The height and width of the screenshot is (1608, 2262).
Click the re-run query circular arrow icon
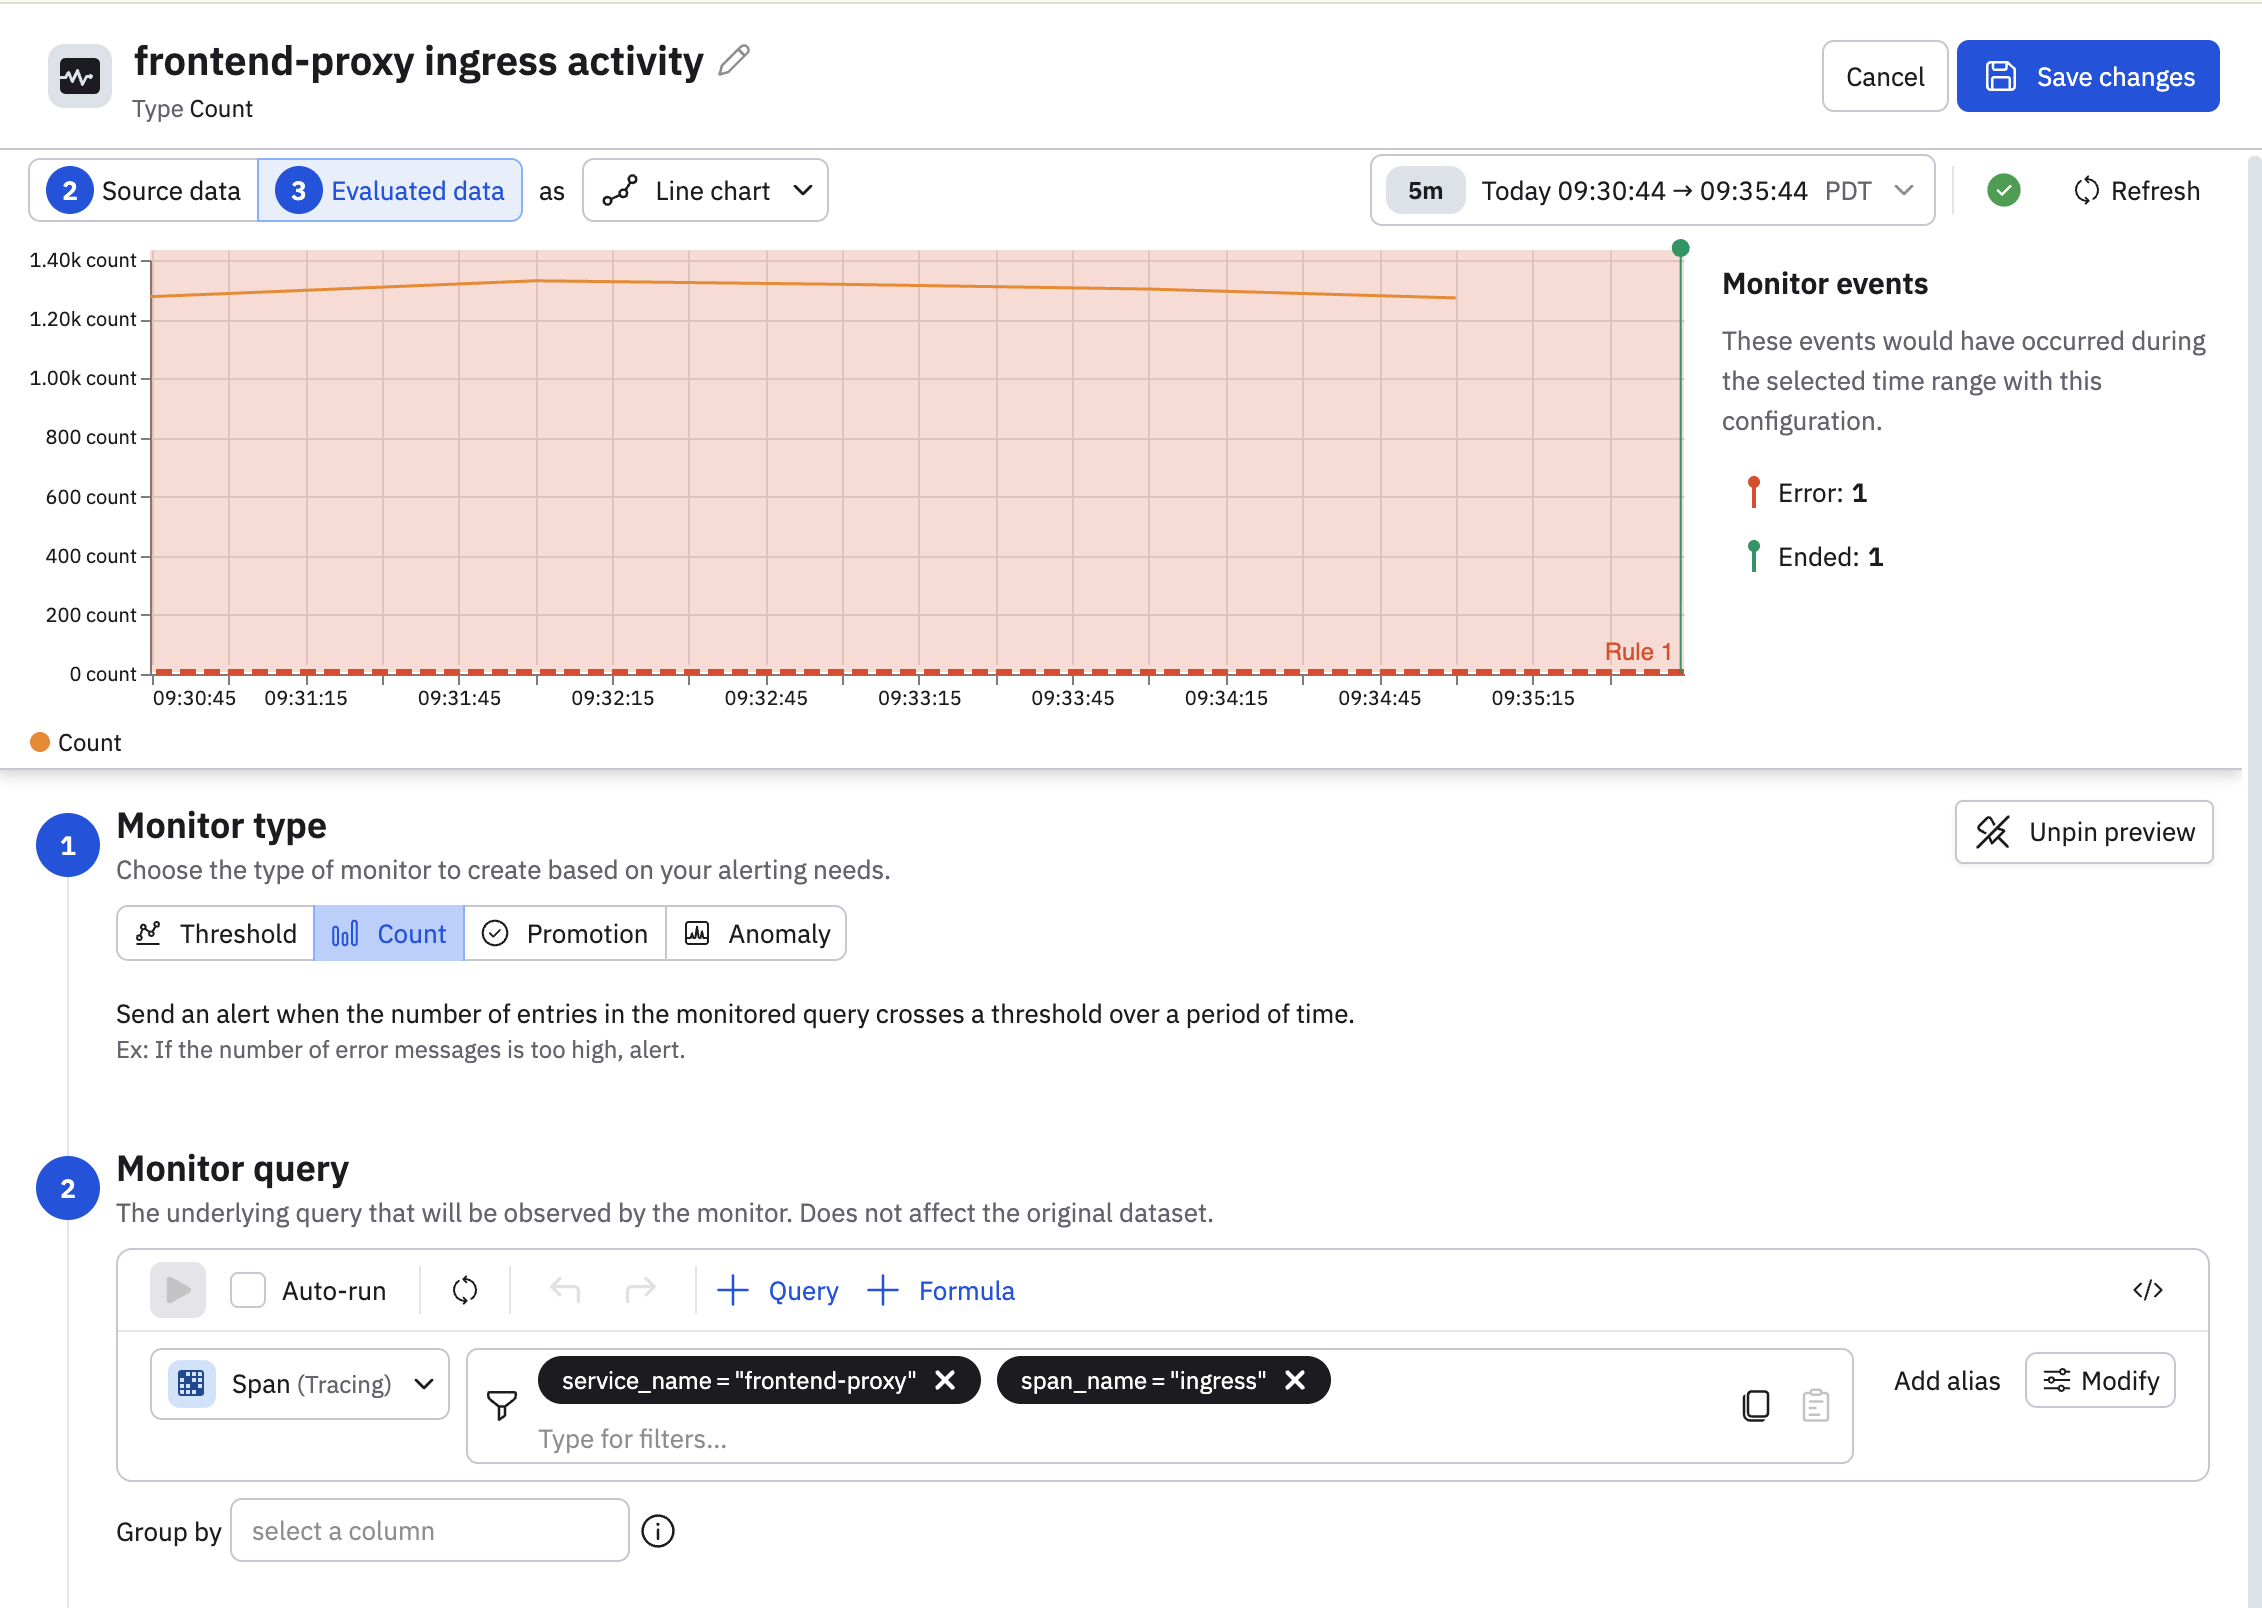click(x=465, y=1290)
